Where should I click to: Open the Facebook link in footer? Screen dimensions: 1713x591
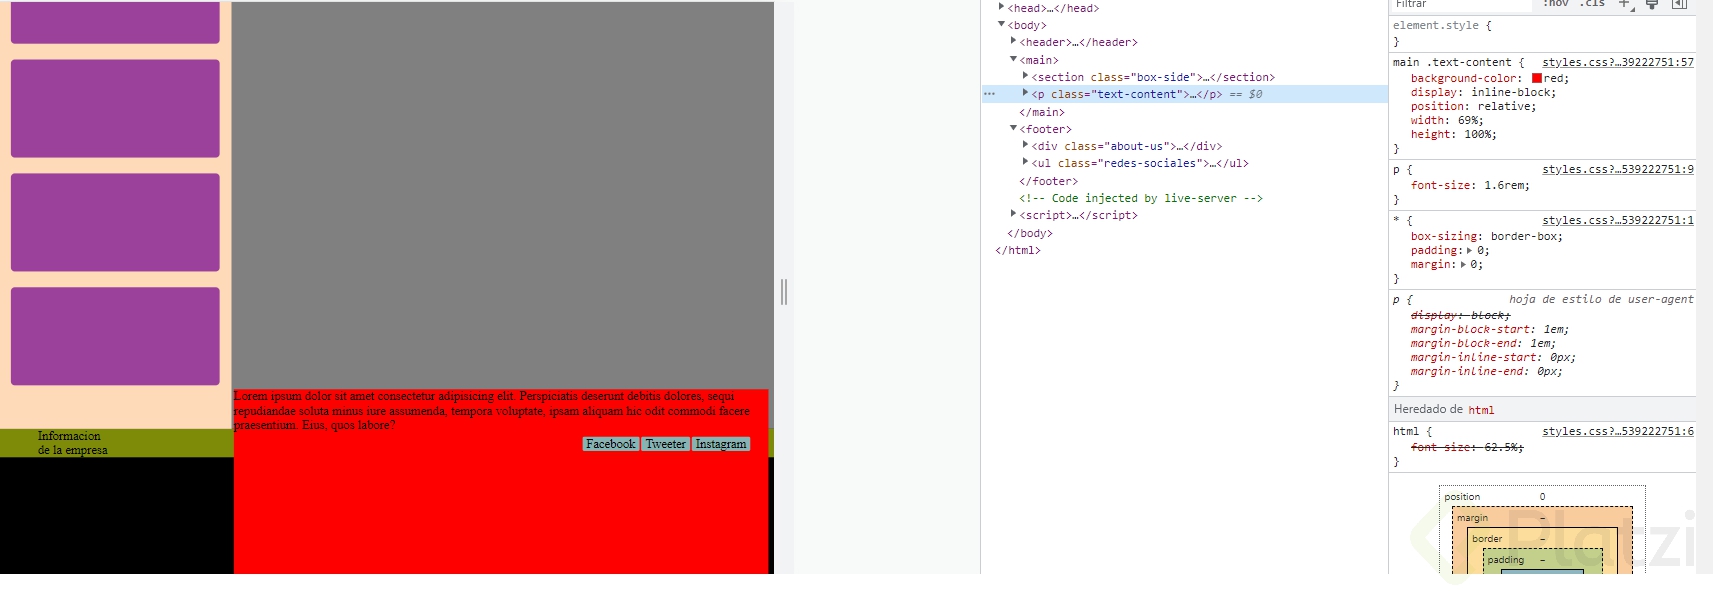(611, 444)
